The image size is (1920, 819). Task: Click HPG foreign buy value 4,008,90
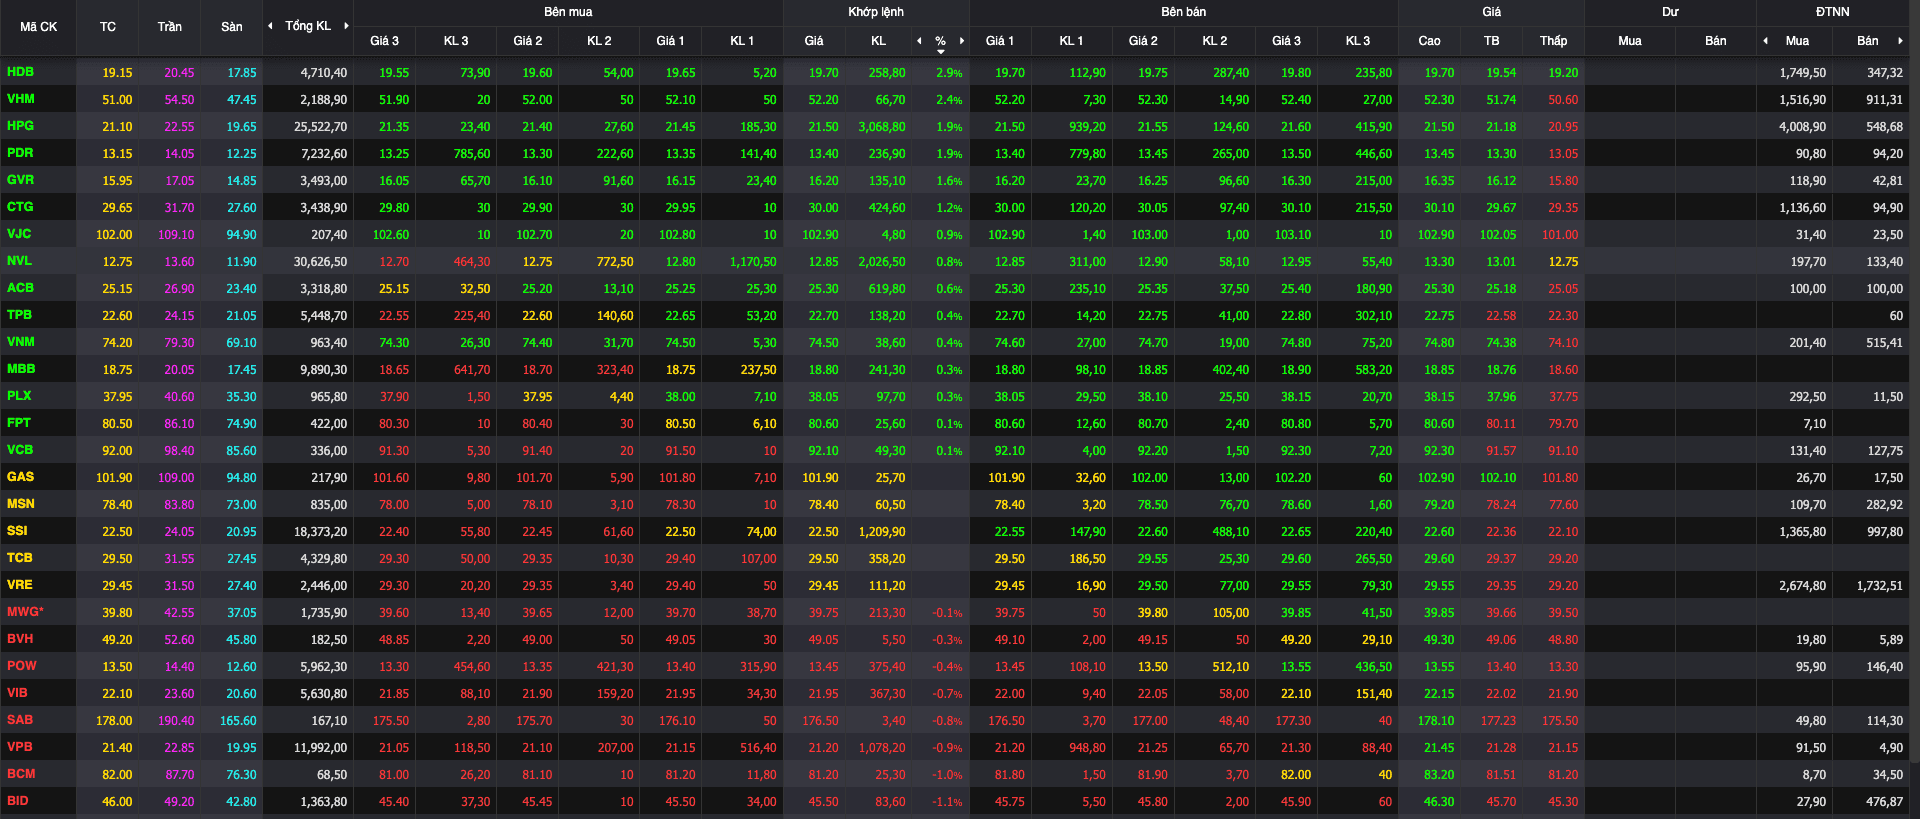(1802, 127)
